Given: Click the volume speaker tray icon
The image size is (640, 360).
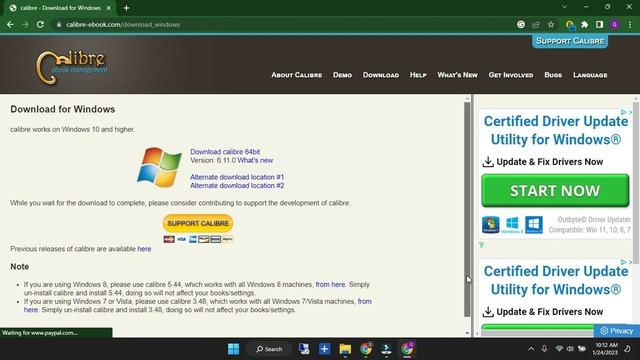Looking at the screenshot, I should (x=570, y=349).
